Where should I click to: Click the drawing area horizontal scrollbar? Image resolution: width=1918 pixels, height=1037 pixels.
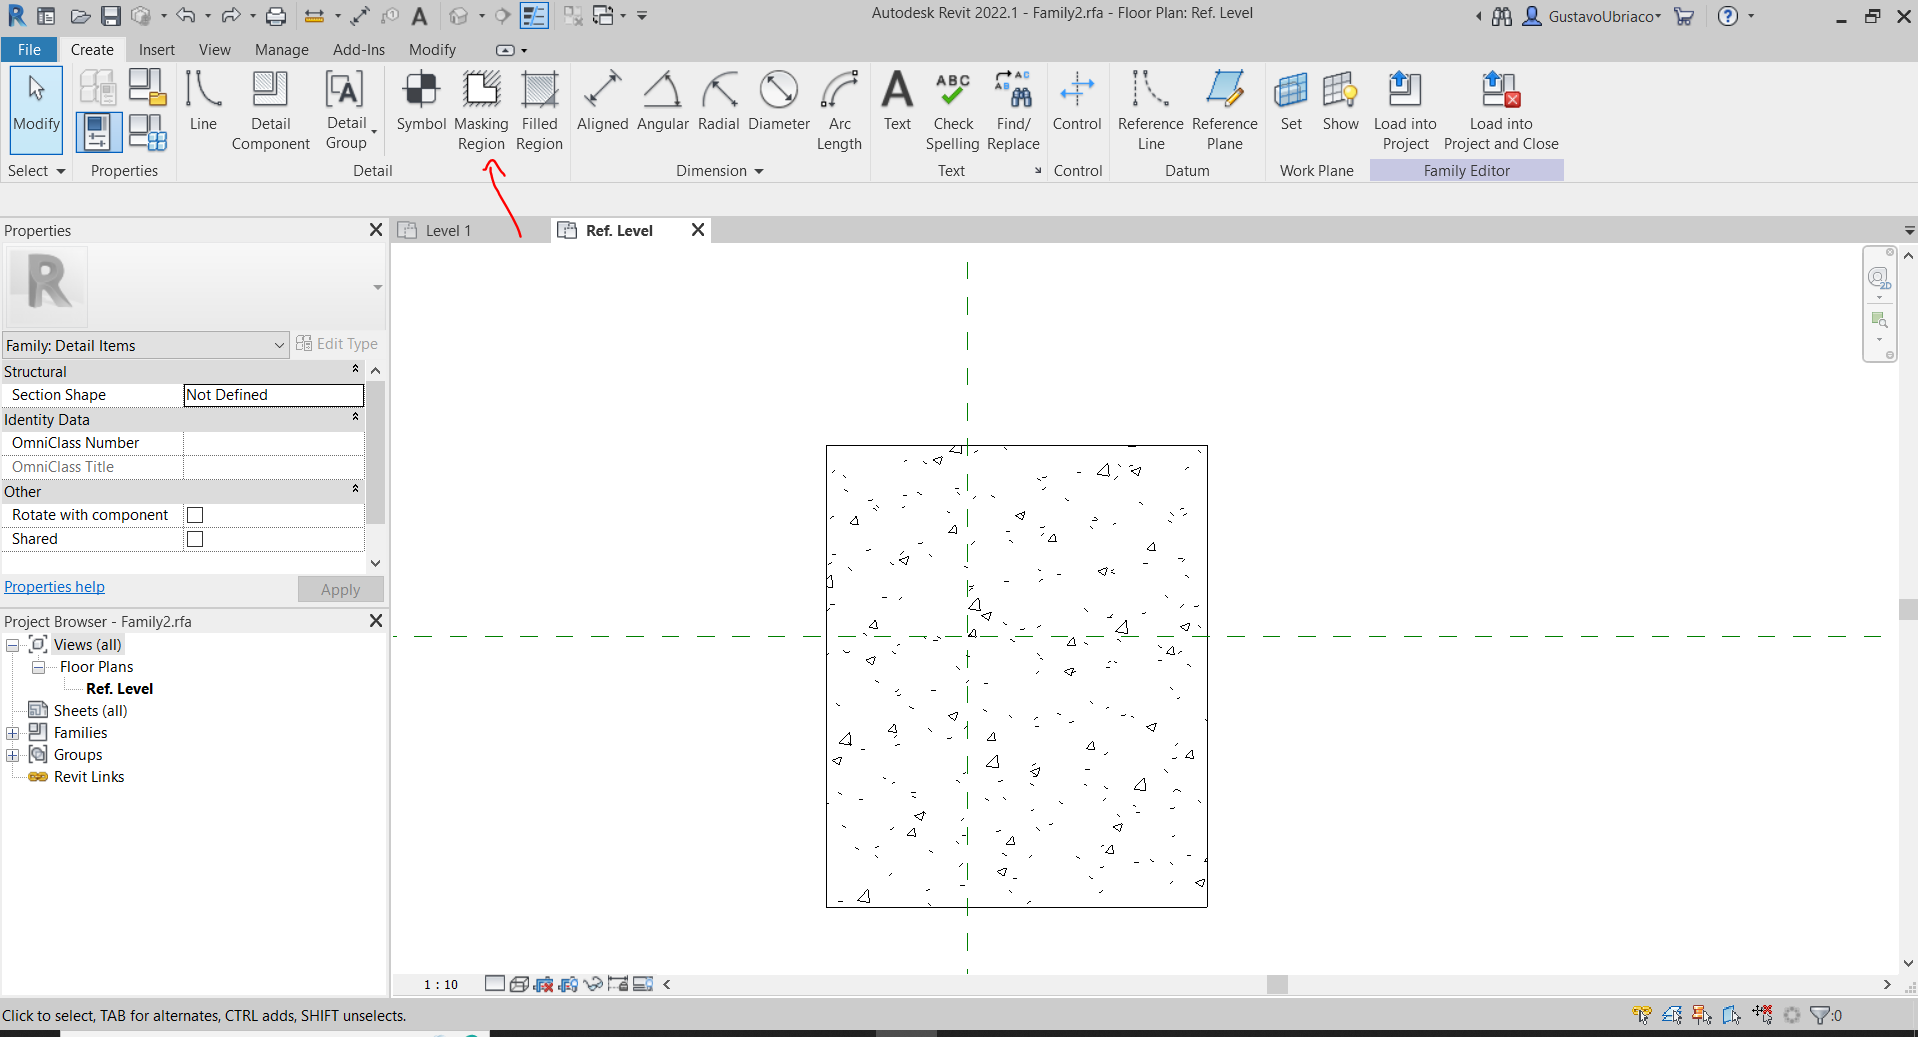pos(1276,985)
